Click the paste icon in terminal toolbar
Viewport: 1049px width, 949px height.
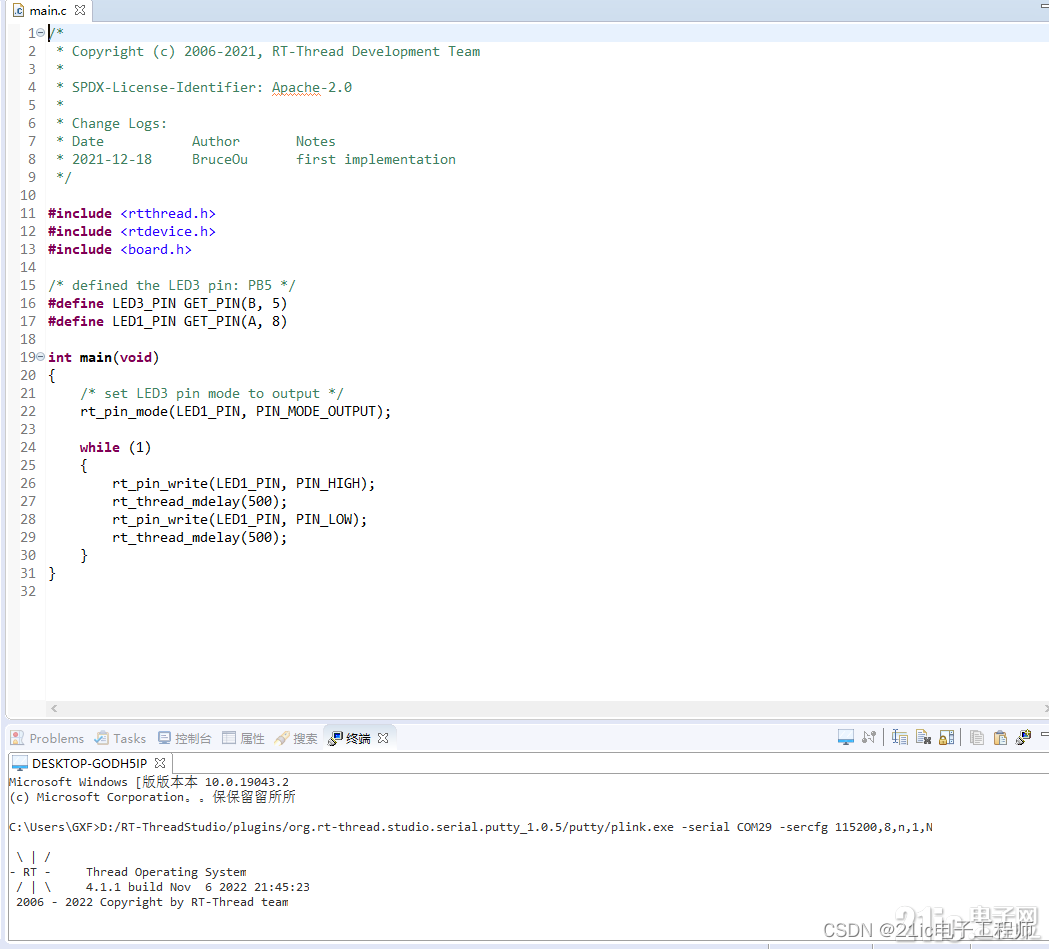point(1000,737)
